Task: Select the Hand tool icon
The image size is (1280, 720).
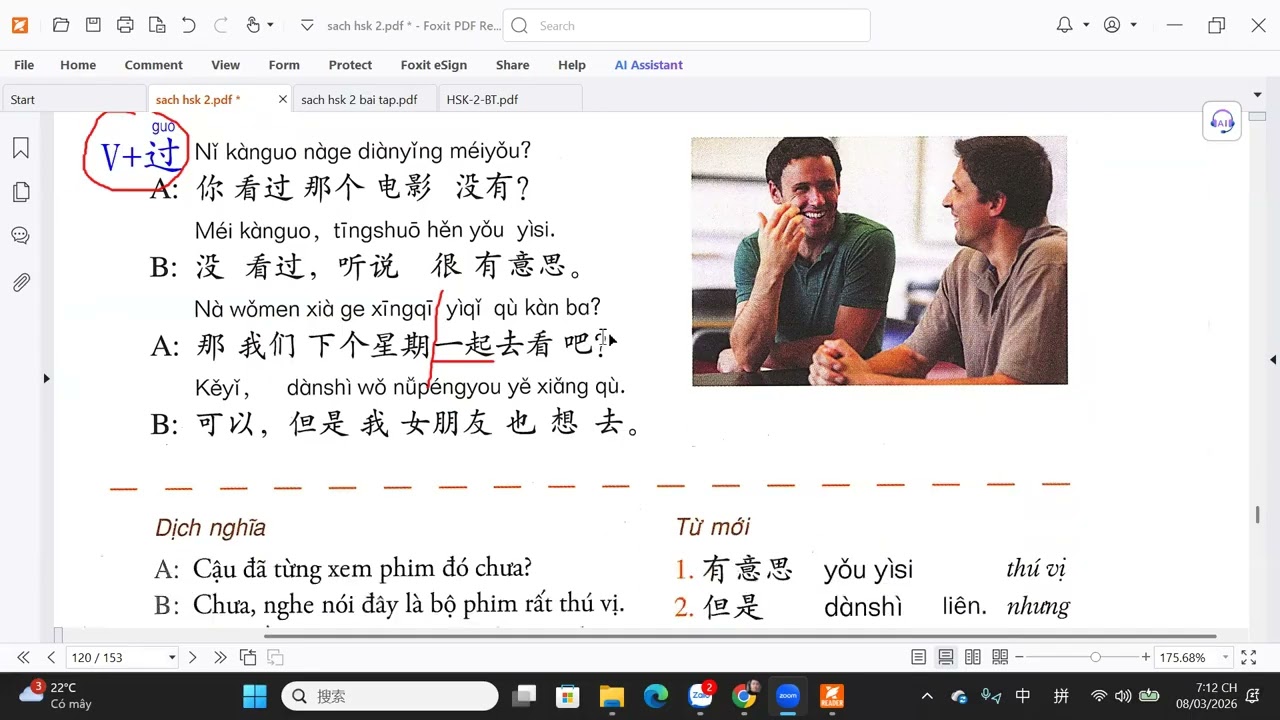Action: click(x=252, y=25)
